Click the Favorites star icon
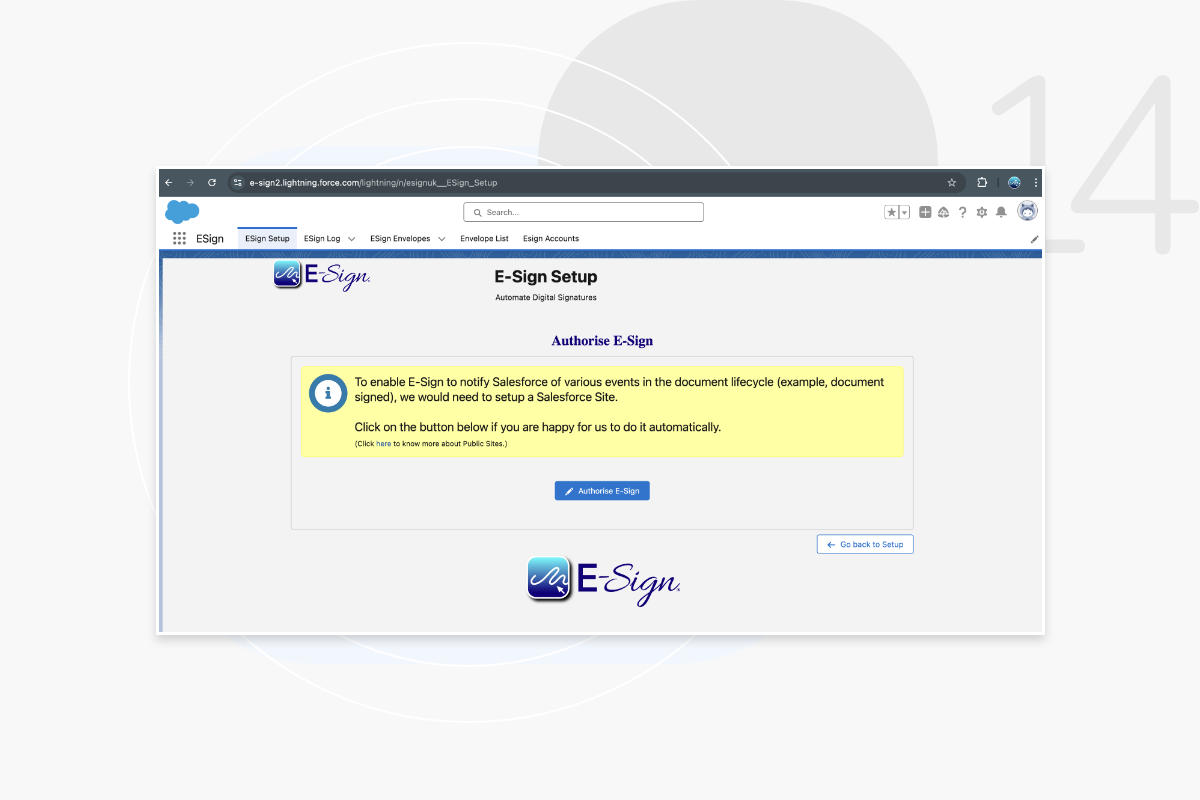The image size is (1200, 800). pyautogui.click(x=891, y=212)
